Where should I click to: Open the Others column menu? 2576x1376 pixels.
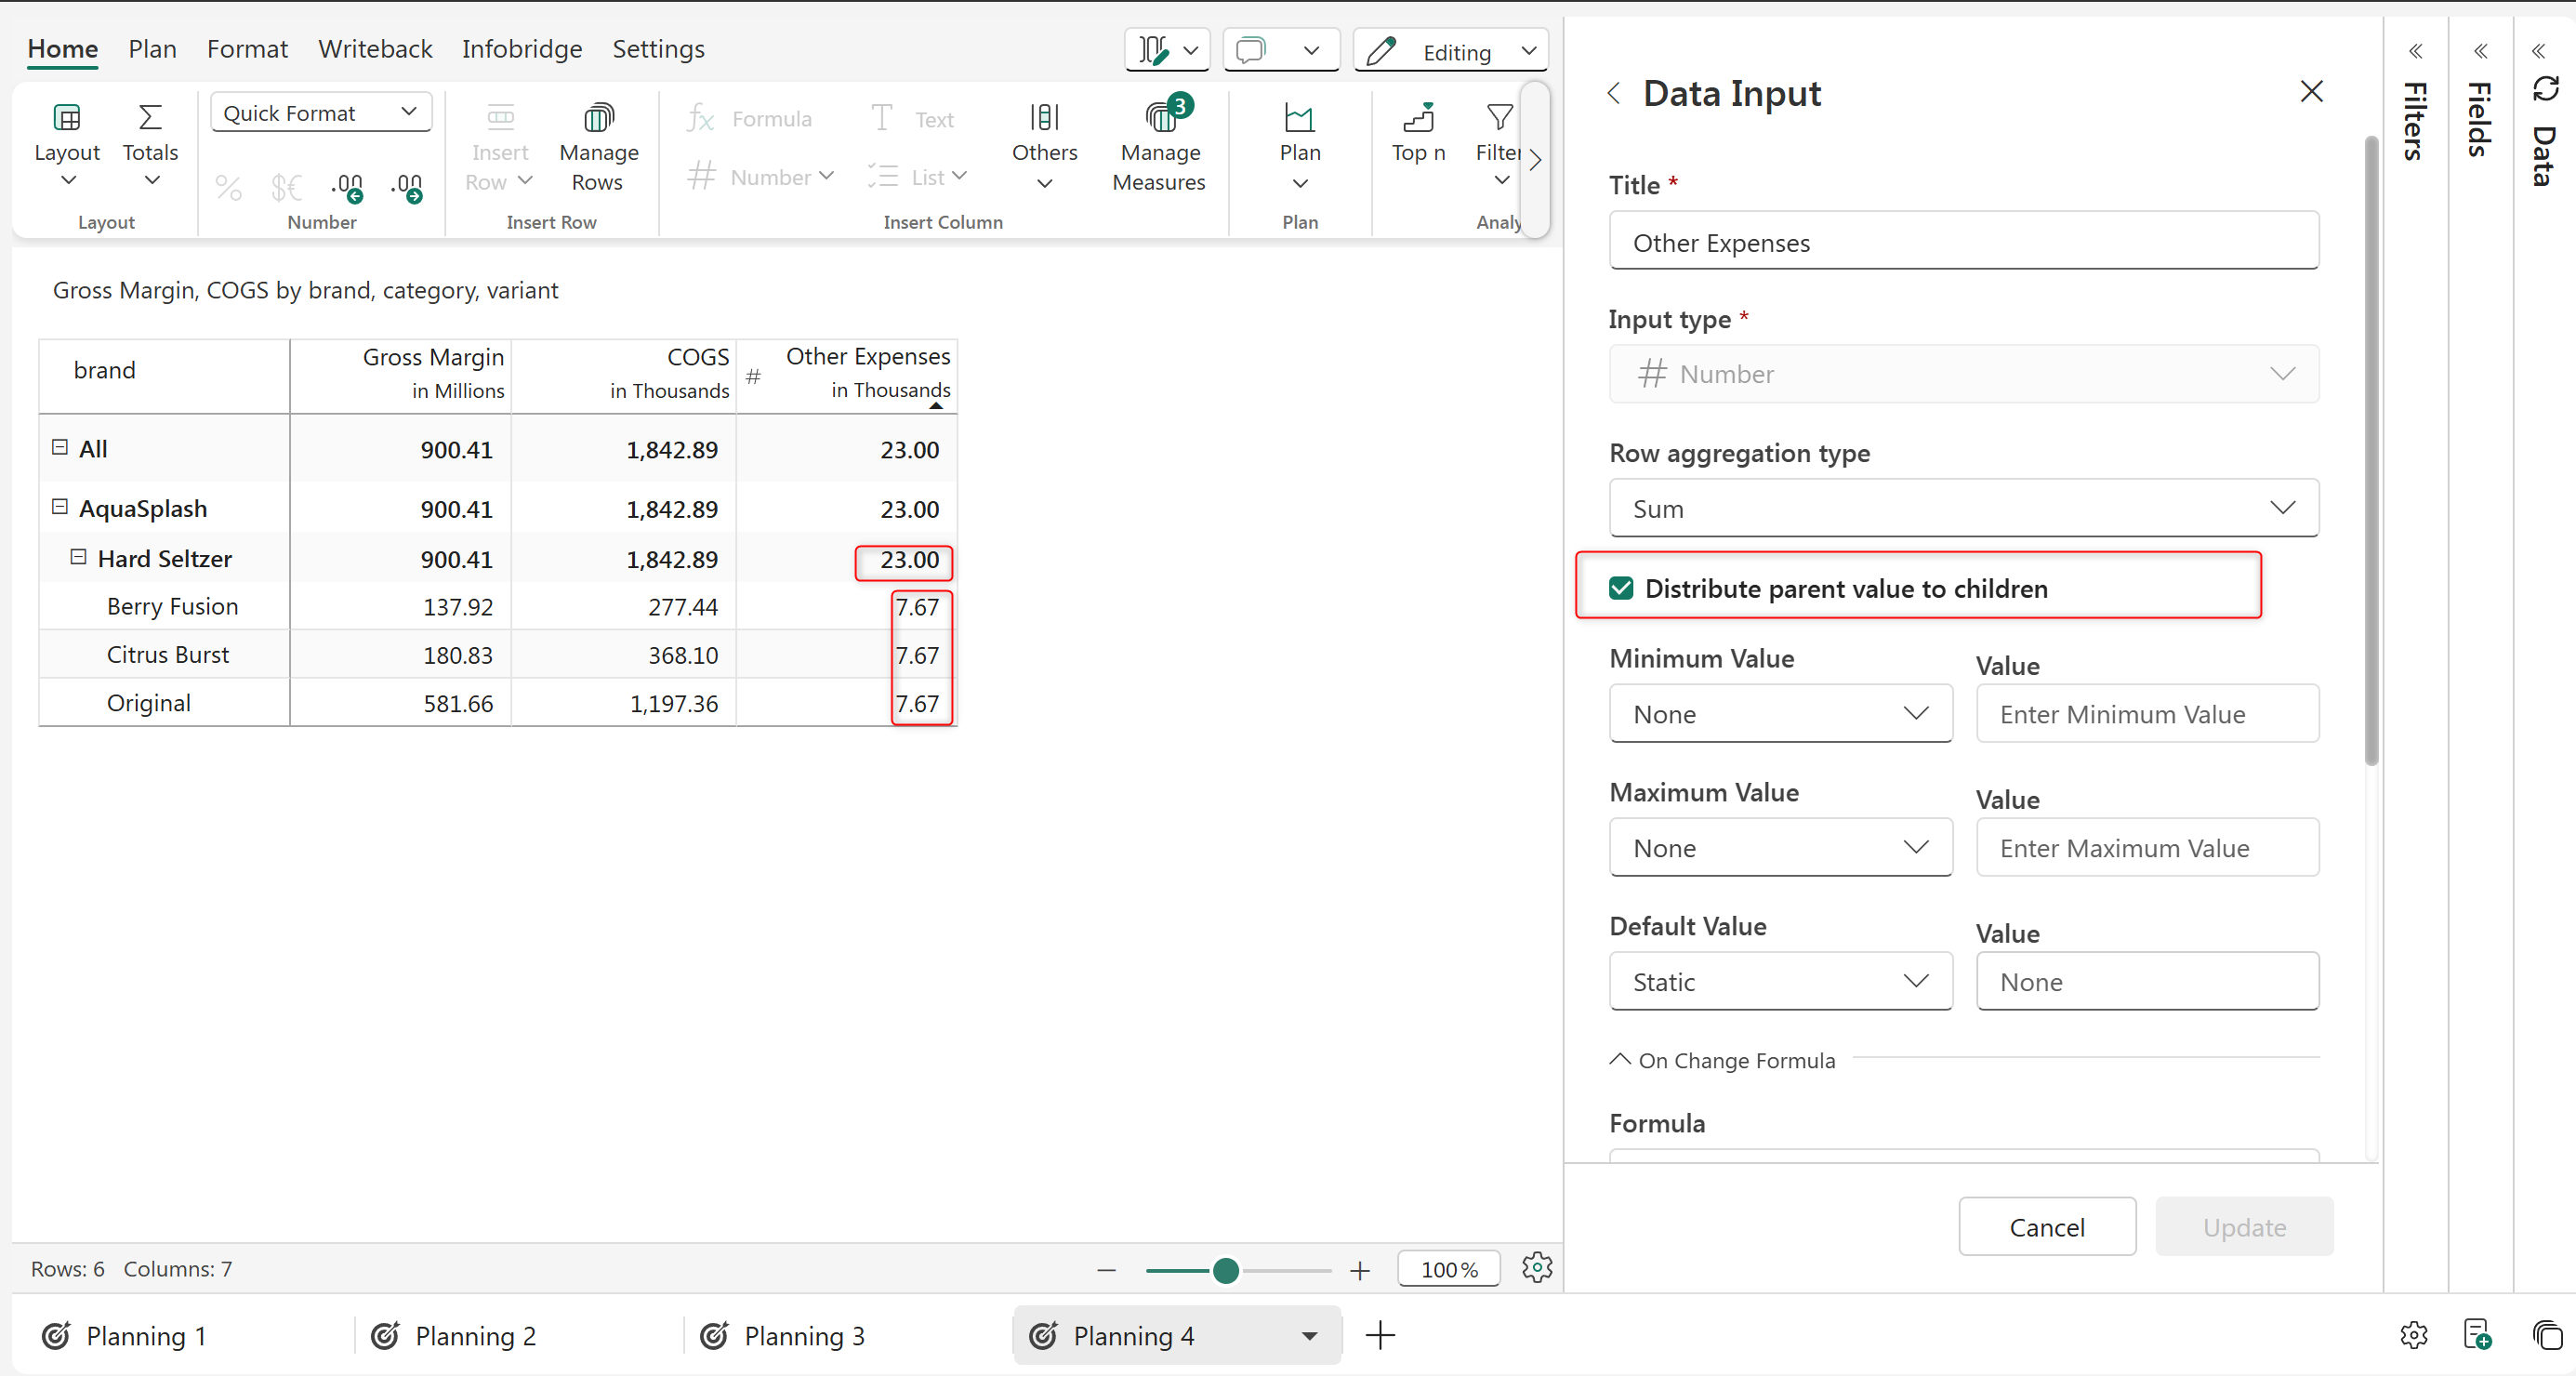click(1044, 148)
